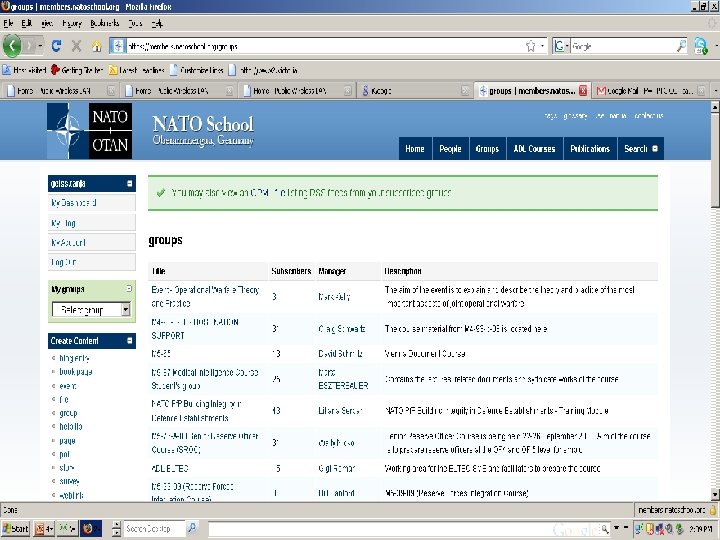
Task: Collapse the user name sidebar block
Action: (129, 183)
